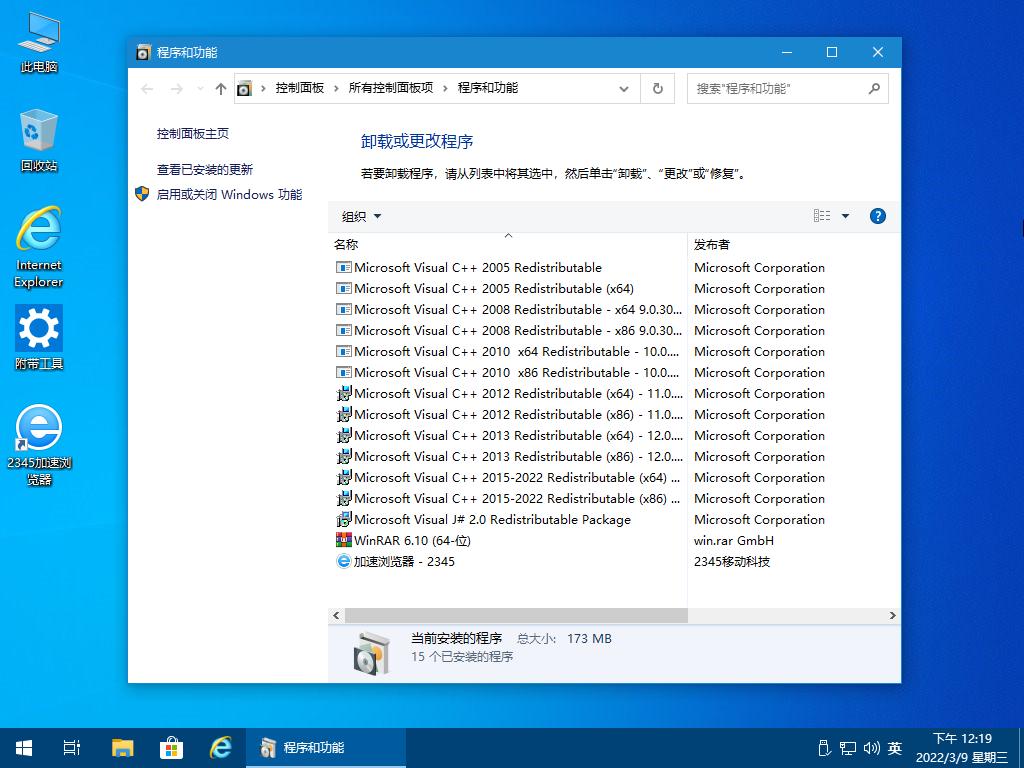This screenshot has height=768, width=1024.
Task: Click the horizontal scrollbar thumb
Action: (x=516, y=615)
